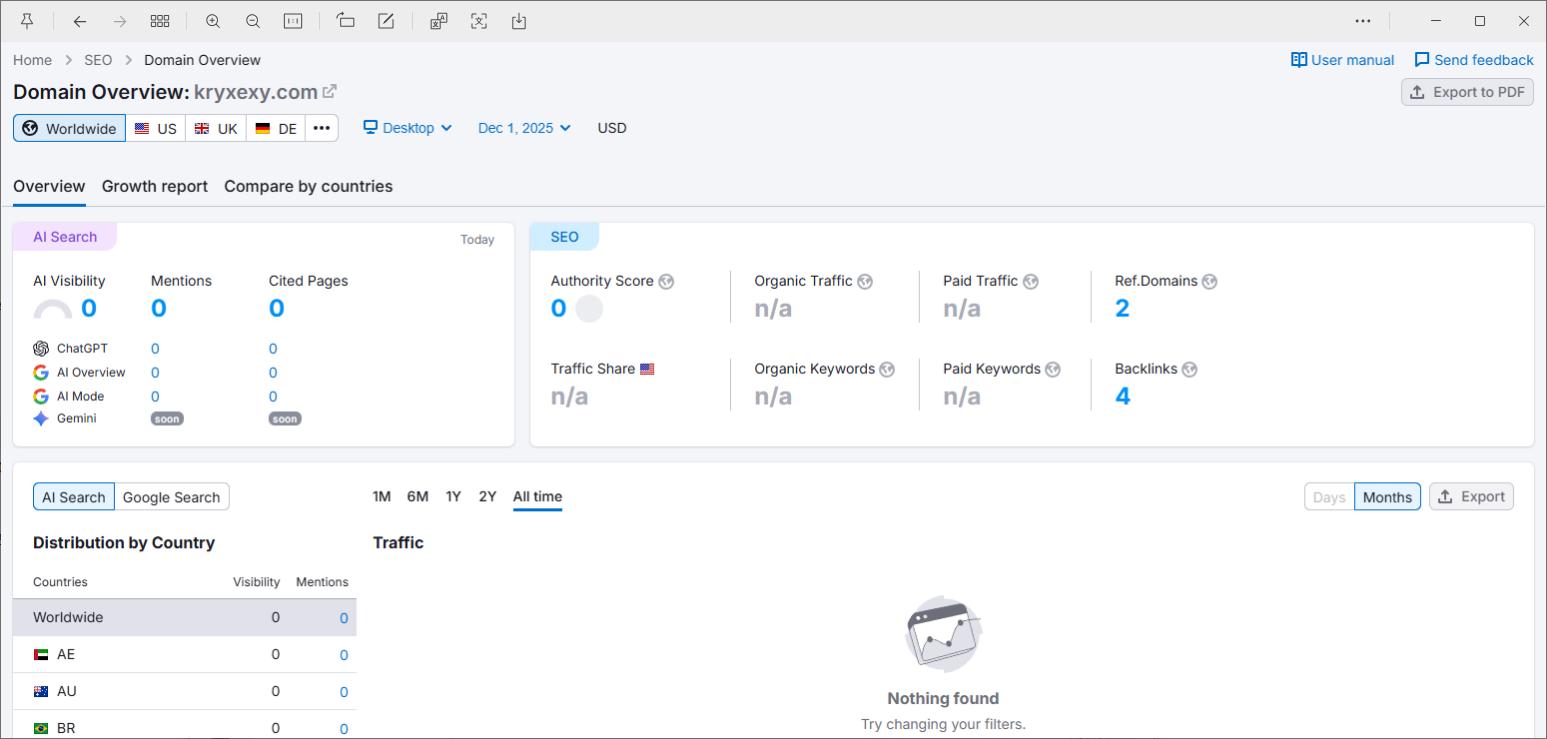Click the info globe next to Paid Keywords
This screenshot has height=739, width=1547.
(x=1053, y=370)
